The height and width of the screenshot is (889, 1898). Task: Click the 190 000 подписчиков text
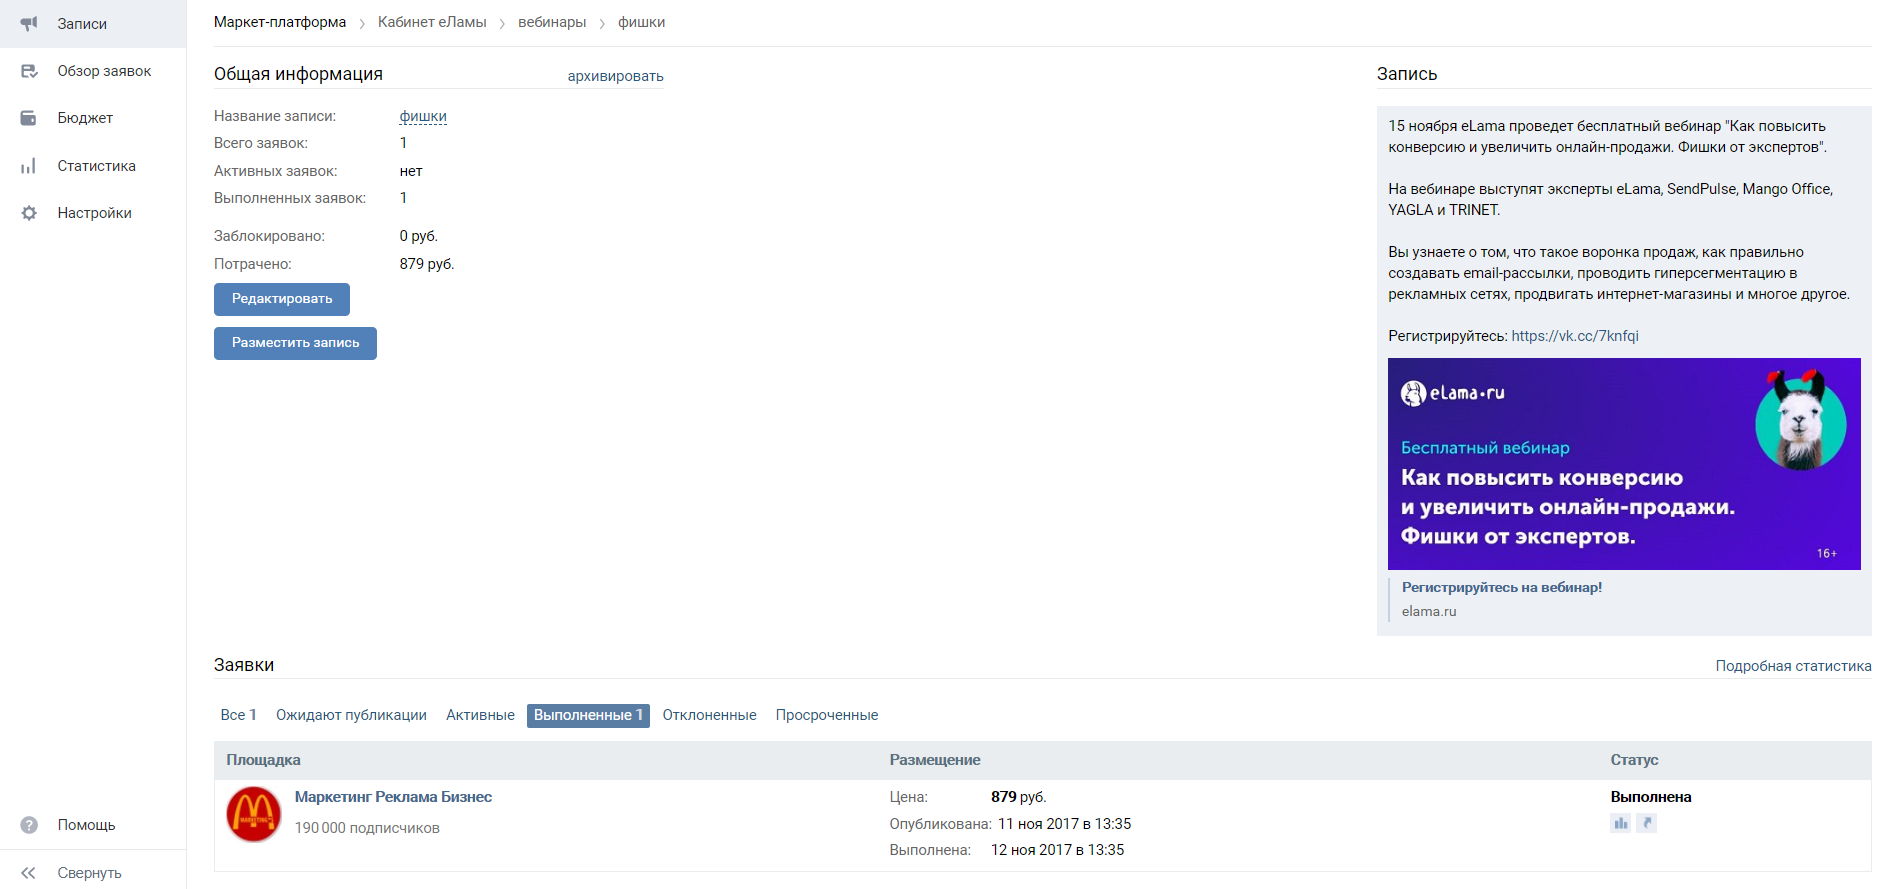[x=367, y=828]
